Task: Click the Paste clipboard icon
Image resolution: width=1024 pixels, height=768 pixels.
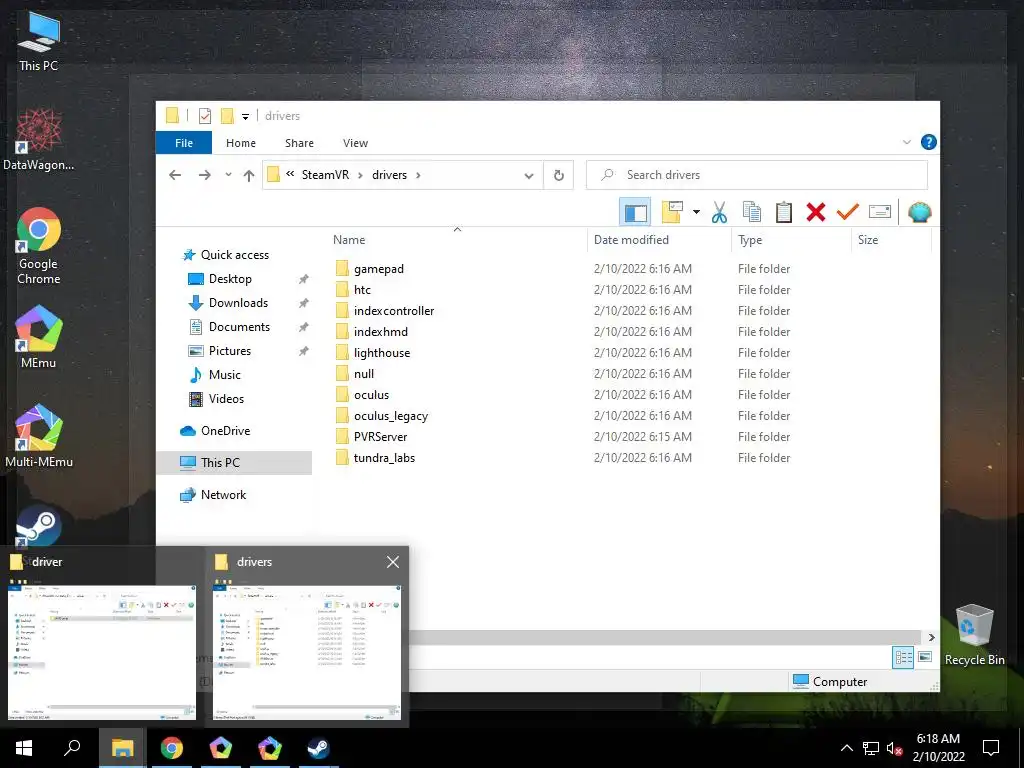Action: coord(784,212)
